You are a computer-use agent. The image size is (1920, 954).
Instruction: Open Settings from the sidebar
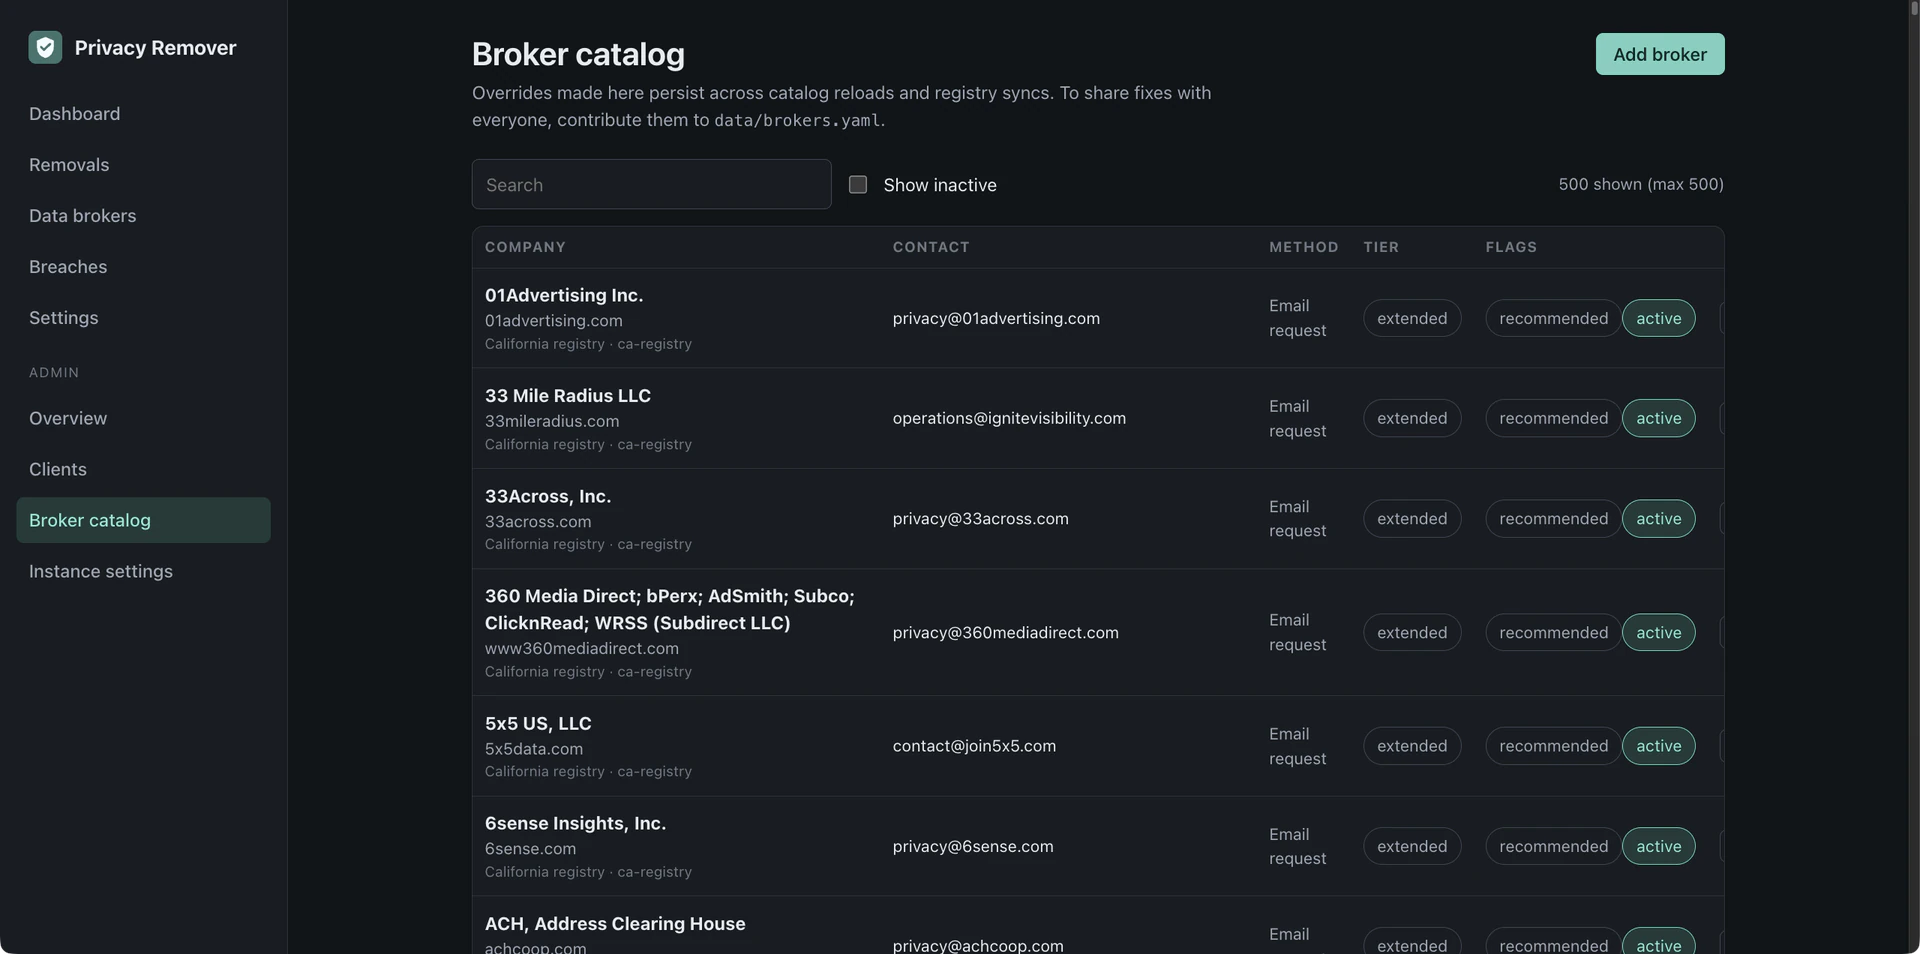tap(143, 318)
